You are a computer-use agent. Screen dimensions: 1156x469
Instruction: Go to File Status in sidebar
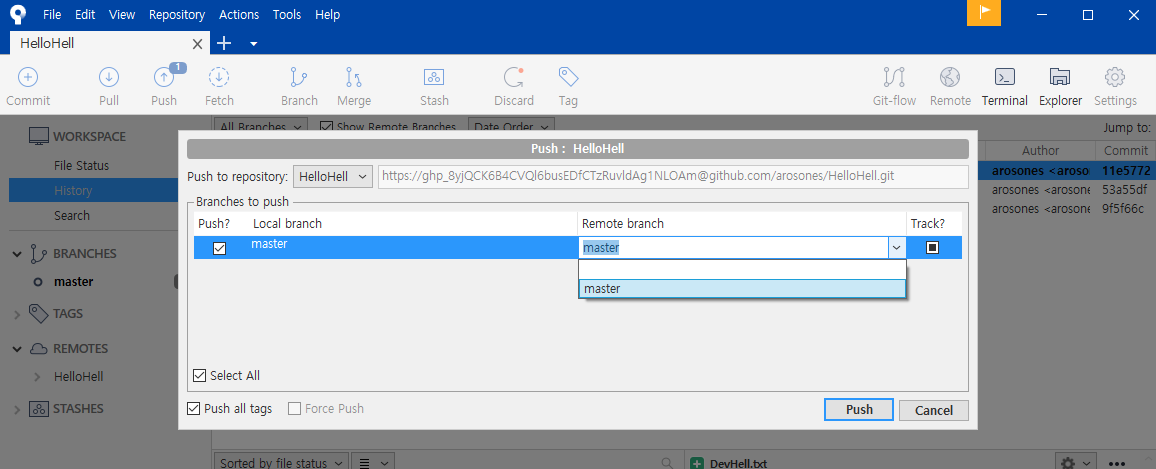[x=81, y=166]
